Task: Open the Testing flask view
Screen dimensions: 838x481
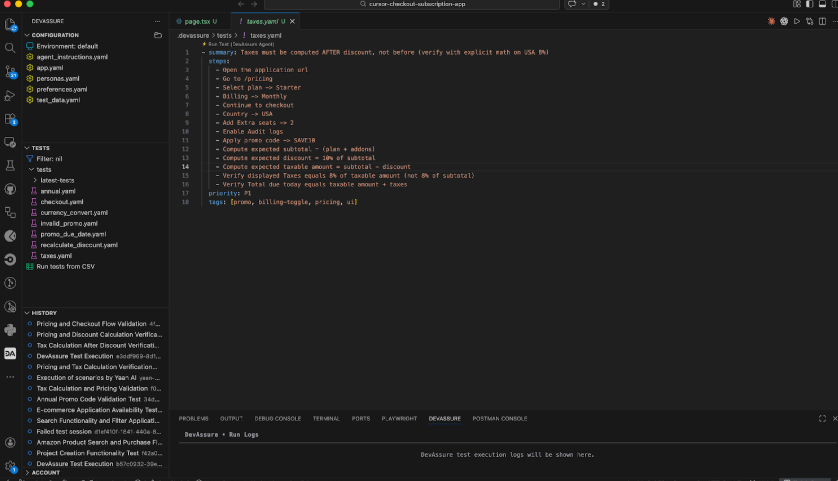Action: tap(10, 166)
